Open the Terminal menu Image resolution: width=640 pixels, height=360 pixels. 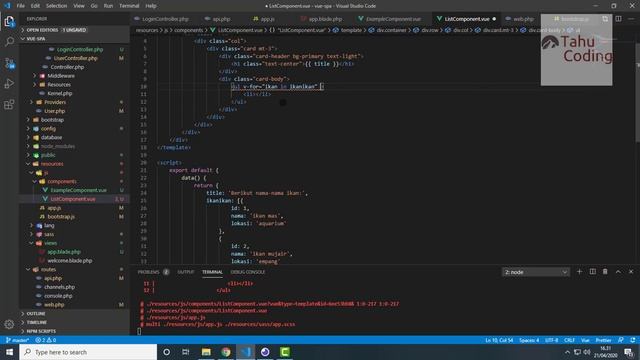pos(129,6)
